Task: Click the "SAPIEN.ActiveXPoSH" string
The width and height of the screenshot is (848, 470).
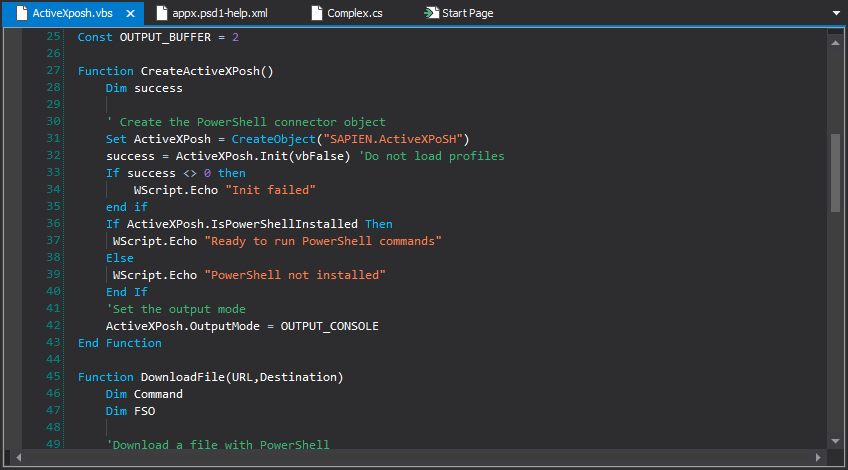Action: [393, 139]
